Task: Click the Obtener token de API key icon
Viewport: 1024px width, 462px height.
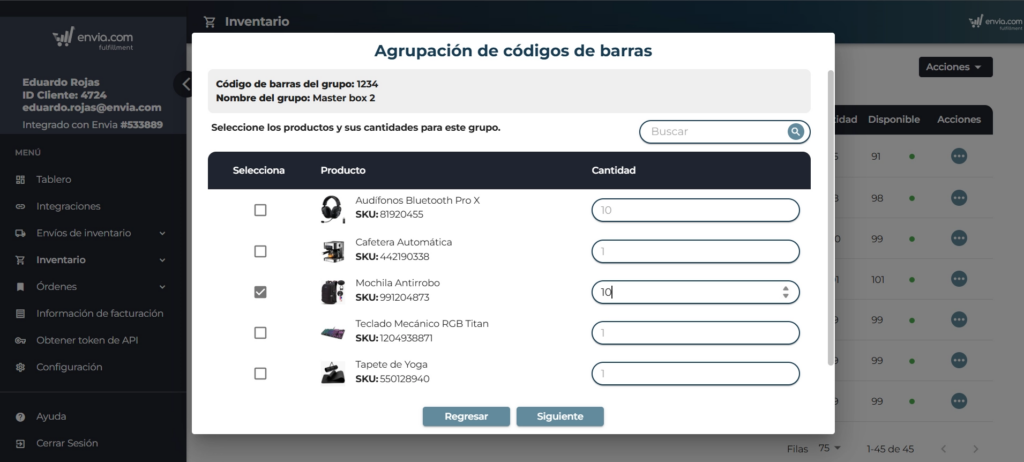Action: [x=21, y=341]
